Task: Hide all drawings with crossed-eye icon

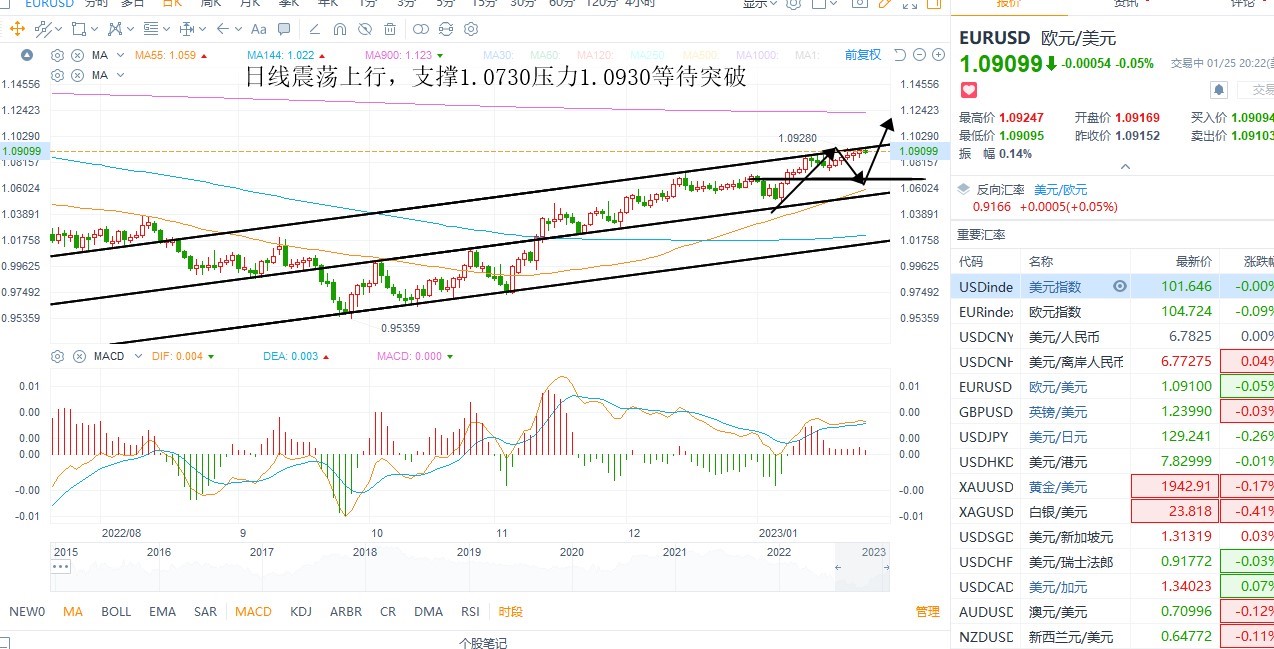Action: click(x=365, y=29)
